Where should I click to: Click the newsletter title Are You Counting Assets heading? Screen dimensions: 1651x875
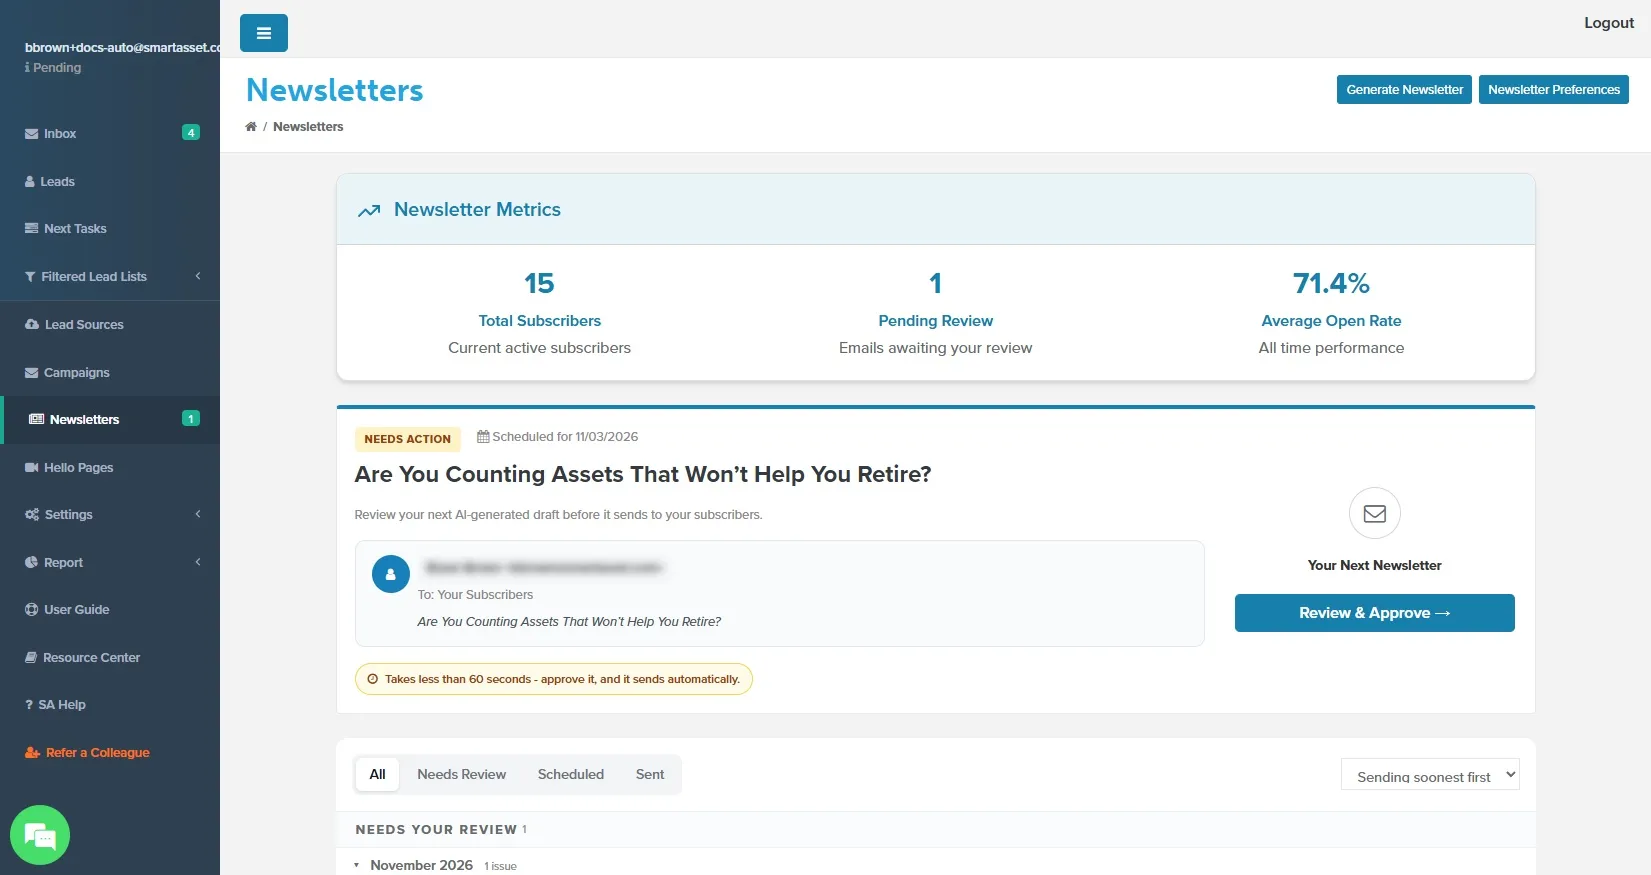[643, 474]
